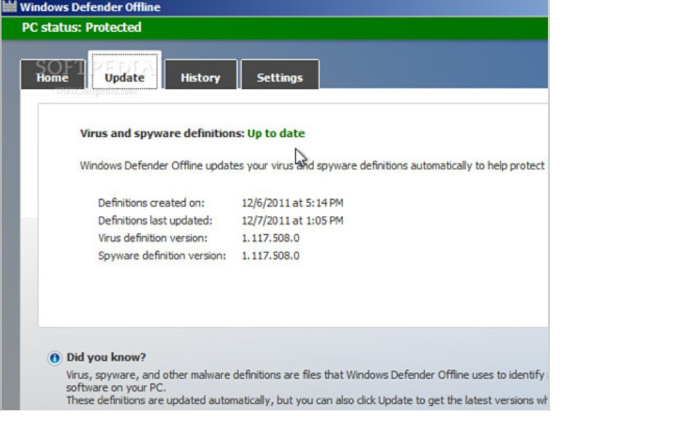Click the sentence starting 'Windows Defender Offline updates your'
The width and height of the screenshot is (700, 438).
point(312,166)
